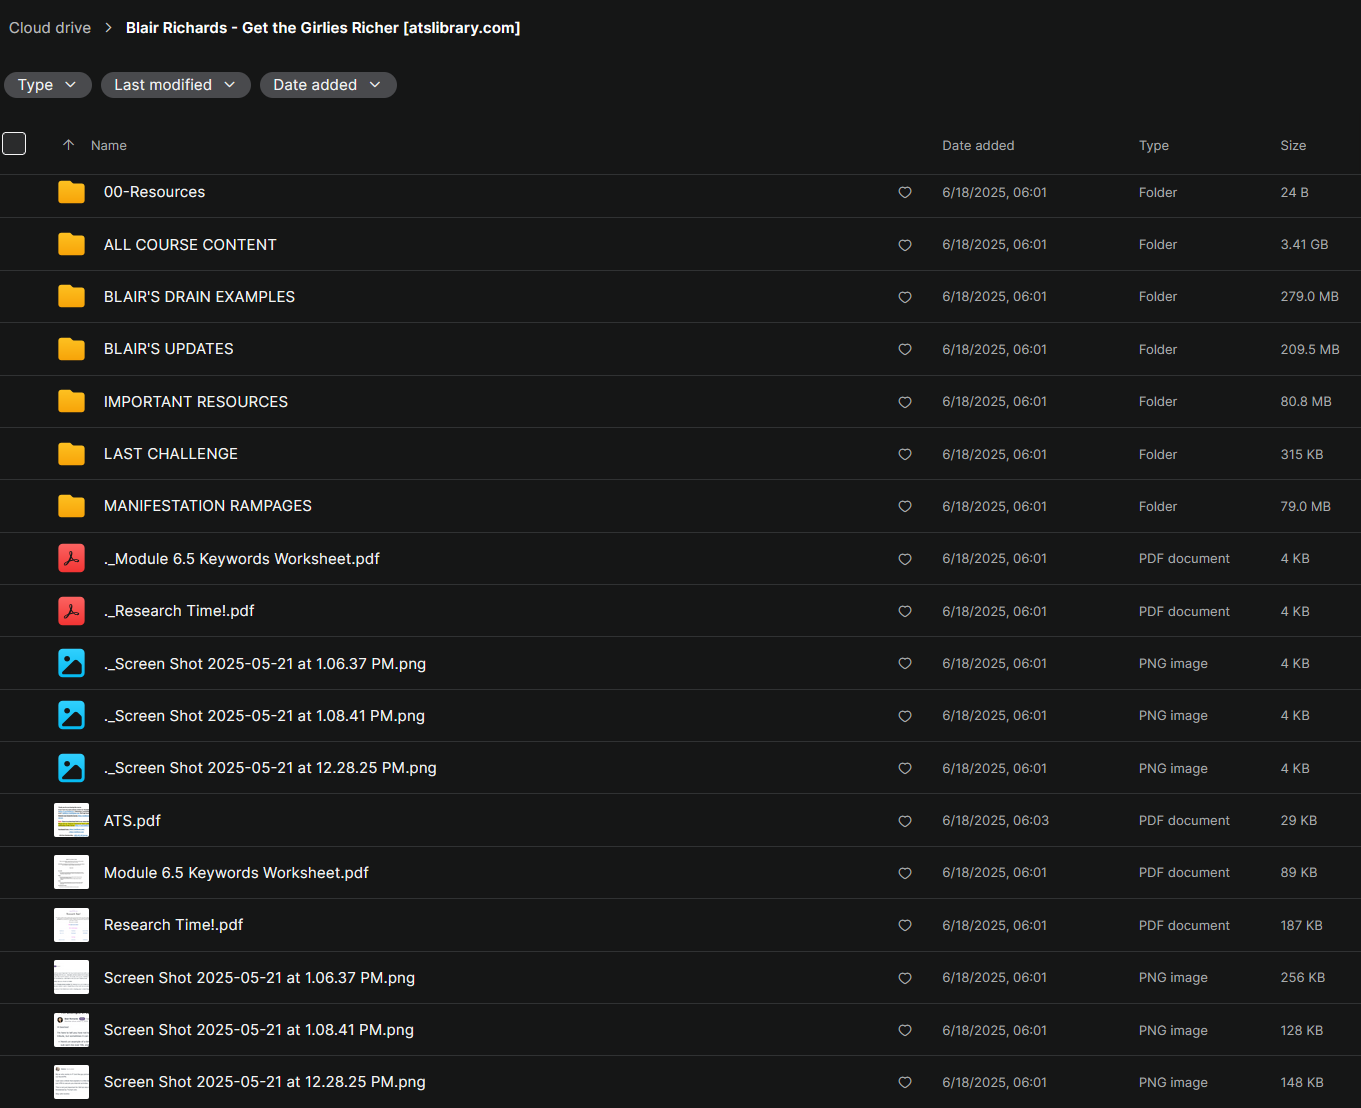Click image icon for ._Screen Shot 12.28.25 PM.png
The image size is (1361, 1108).
pos(71,768)
